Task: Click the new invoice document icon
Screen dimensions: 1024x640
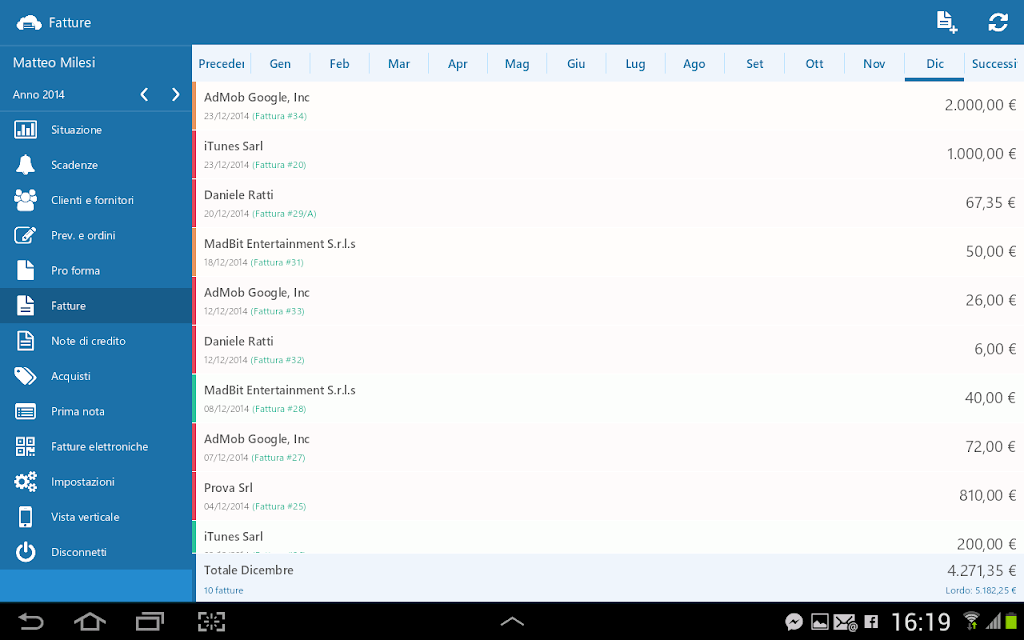Action: (946, 22)
